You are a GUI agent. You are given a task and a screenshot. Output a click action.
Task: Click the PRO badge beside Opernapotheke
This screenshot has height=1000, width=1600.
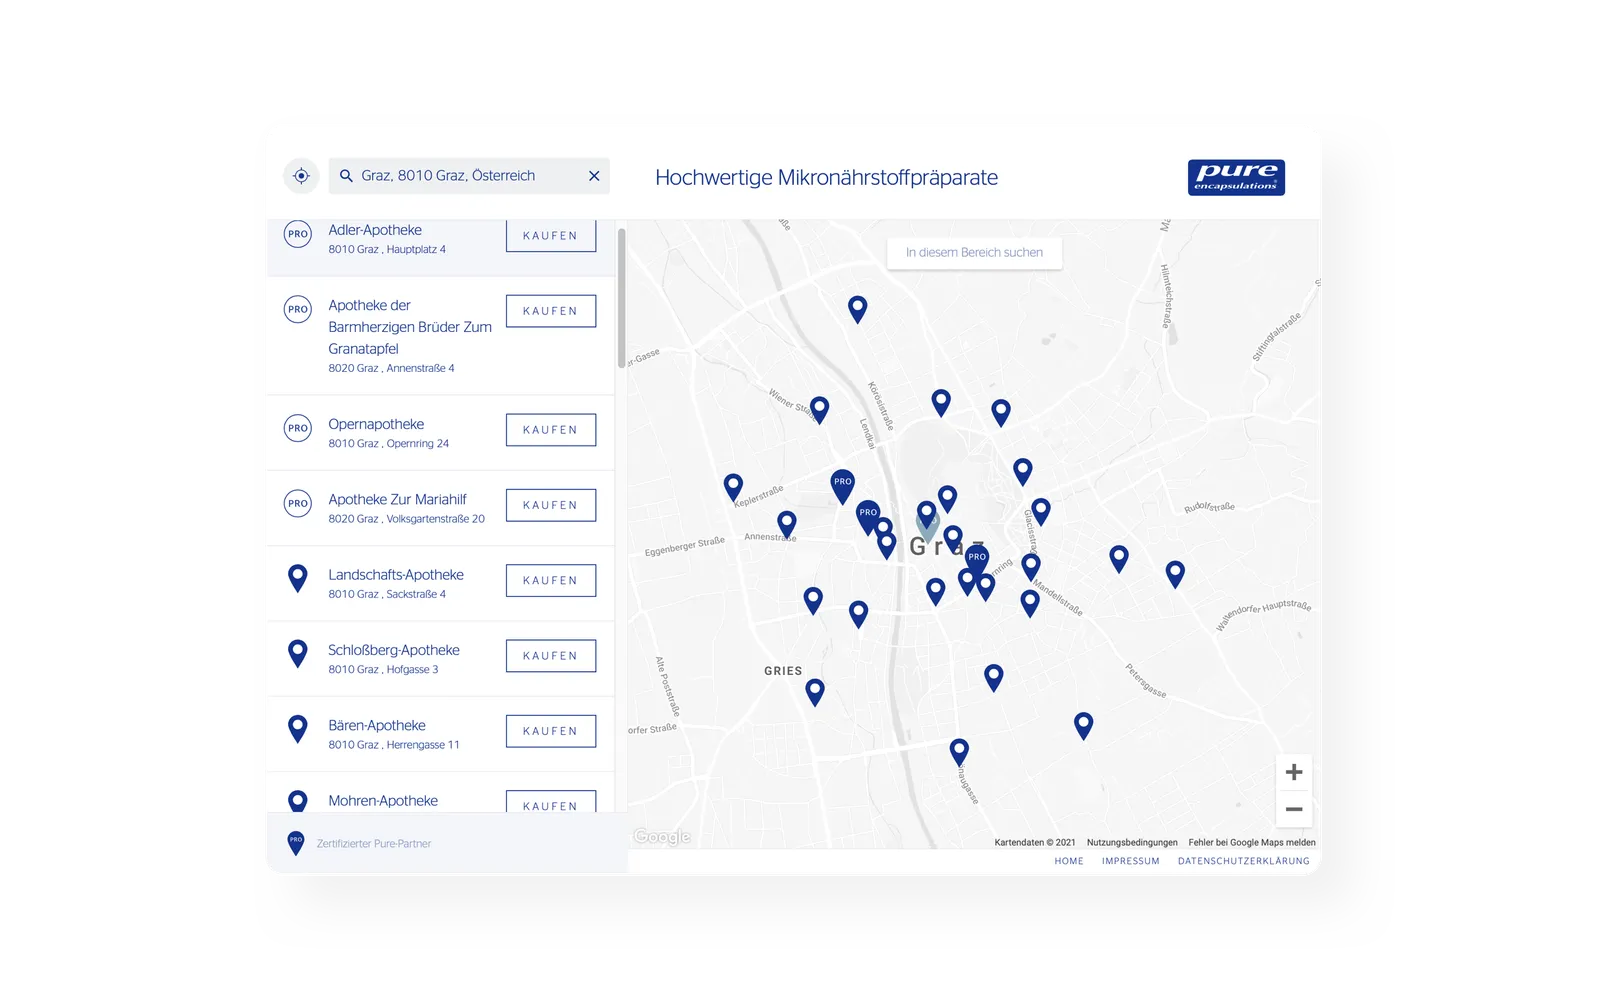[x=298, y=428]
